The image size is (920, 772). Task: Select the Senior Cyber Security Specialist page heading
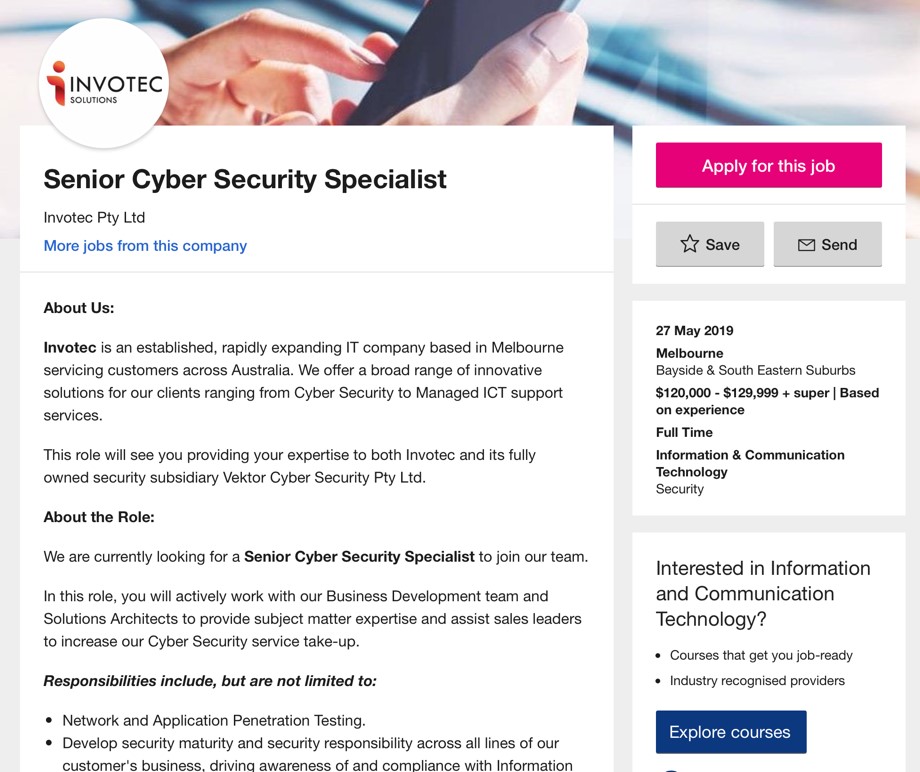tap(245, 180)
